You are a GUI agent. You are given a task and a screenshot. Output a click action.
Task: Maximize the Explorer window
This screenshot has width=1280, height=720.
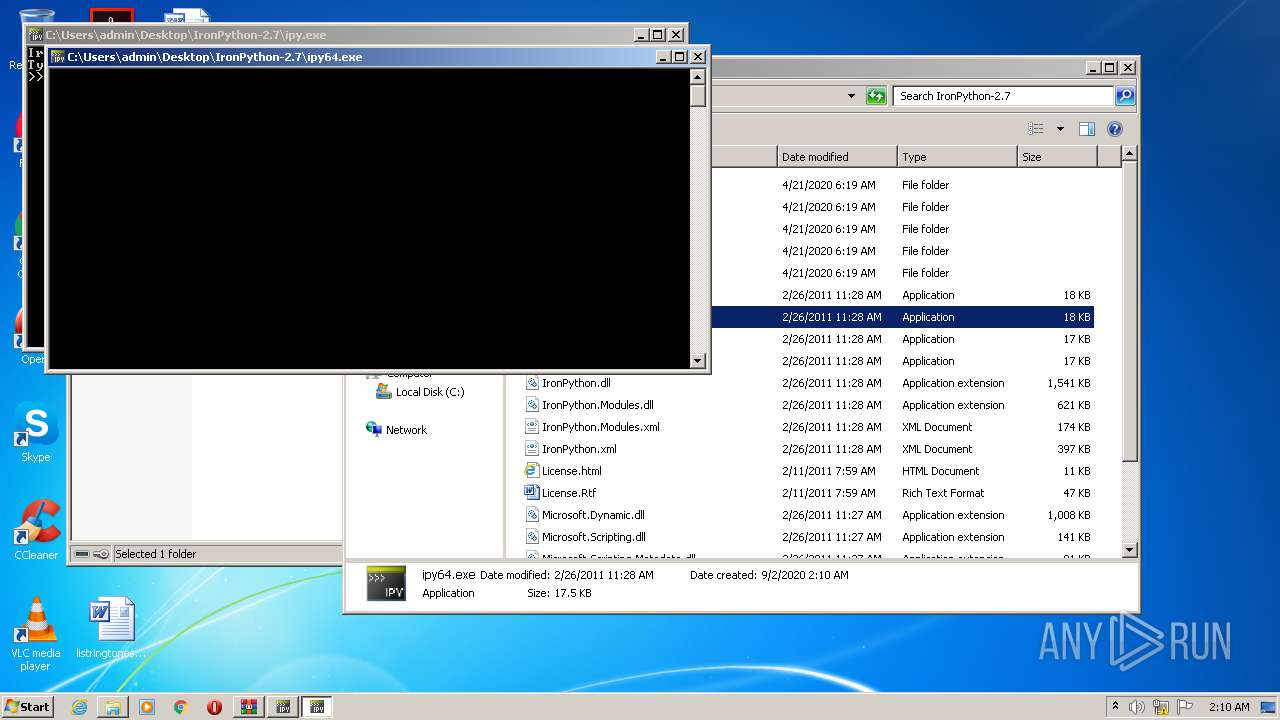(1111, 67)
